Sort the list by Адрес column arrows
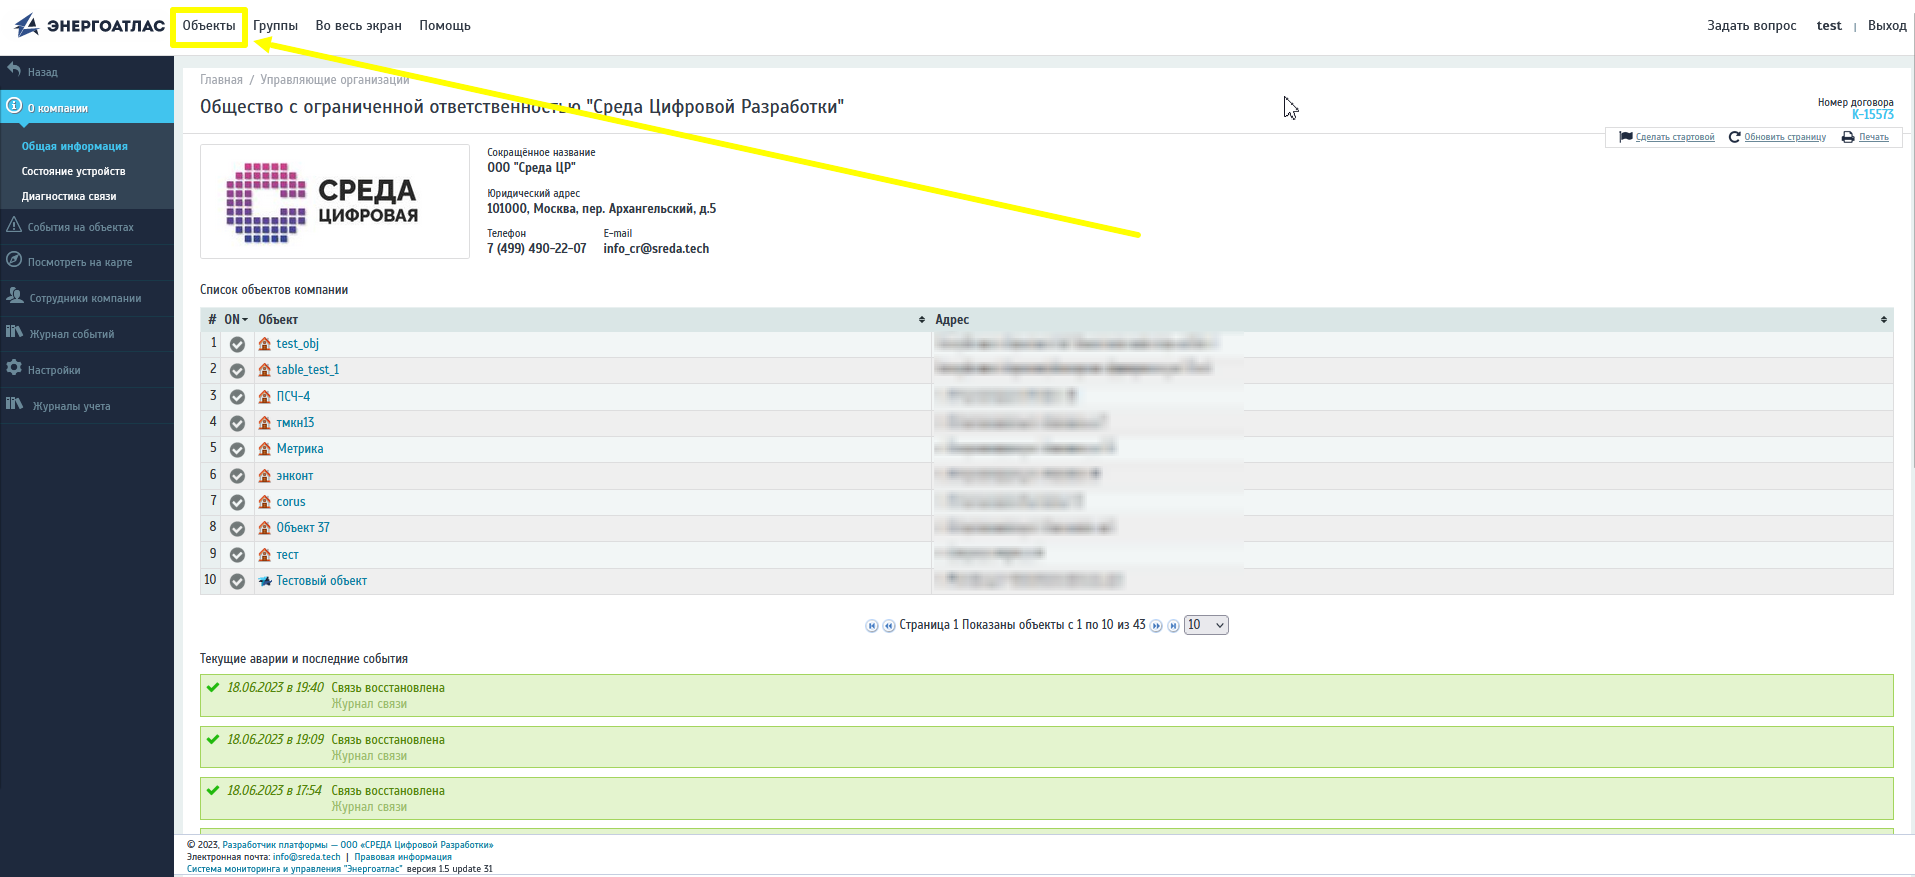This screenshot has width=1915, height=877. [x=1883, y=320]
